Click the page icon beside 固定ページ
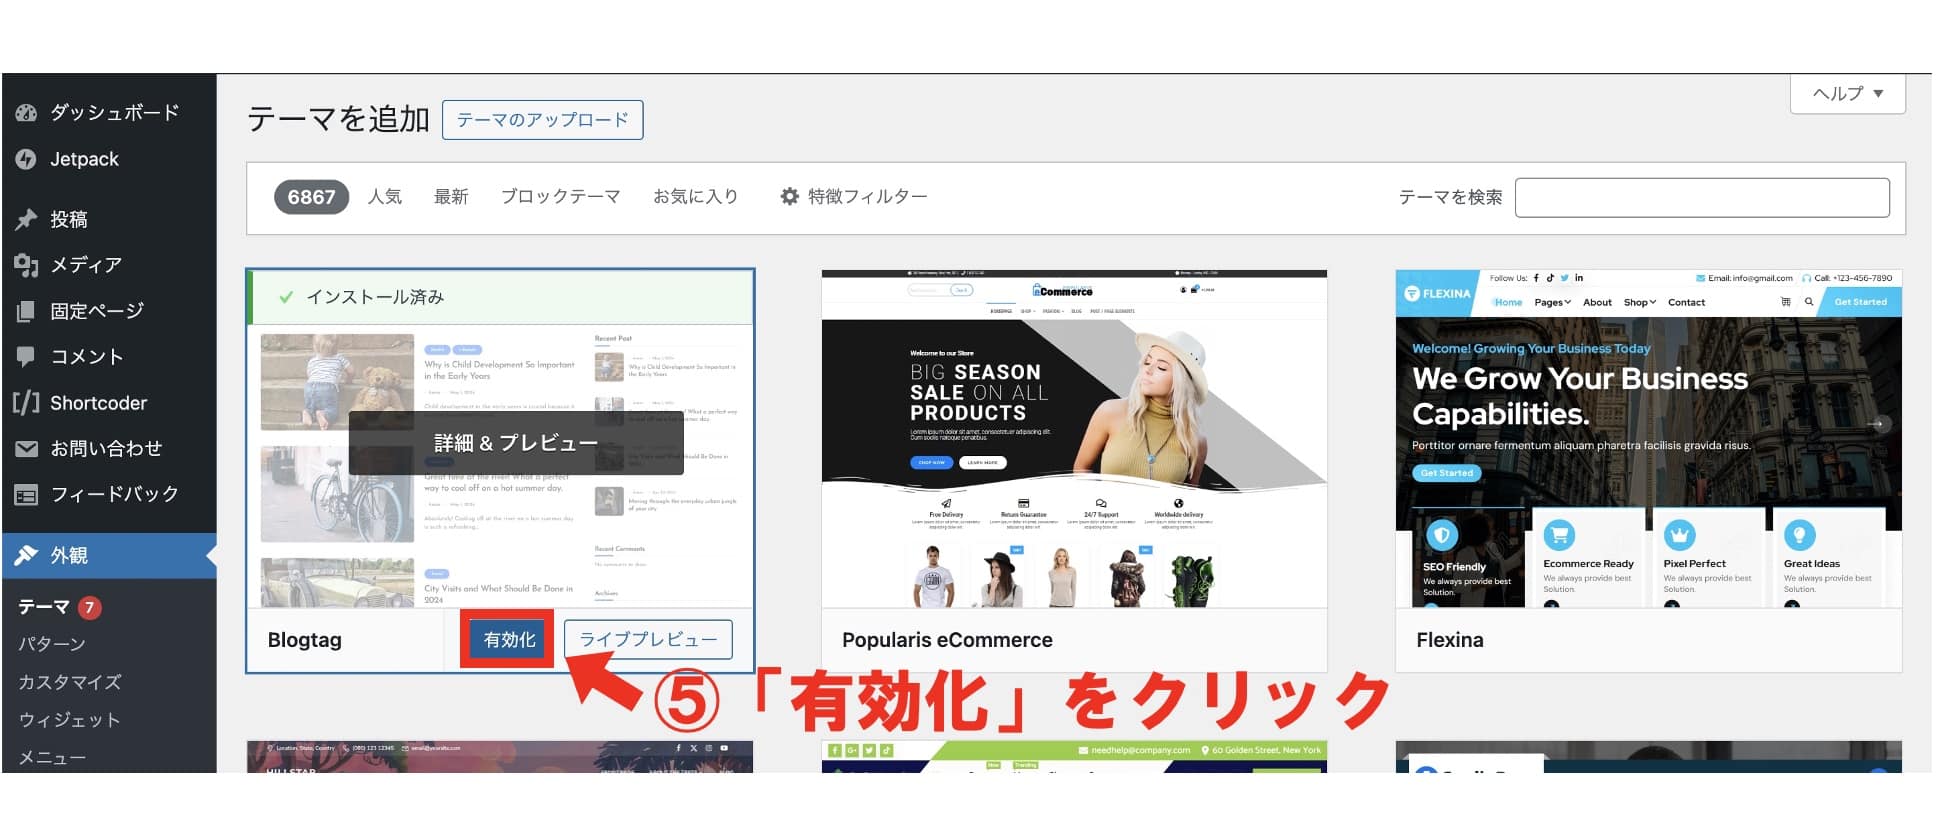This screenshot has height=832, width=1940. coord(26,311)
